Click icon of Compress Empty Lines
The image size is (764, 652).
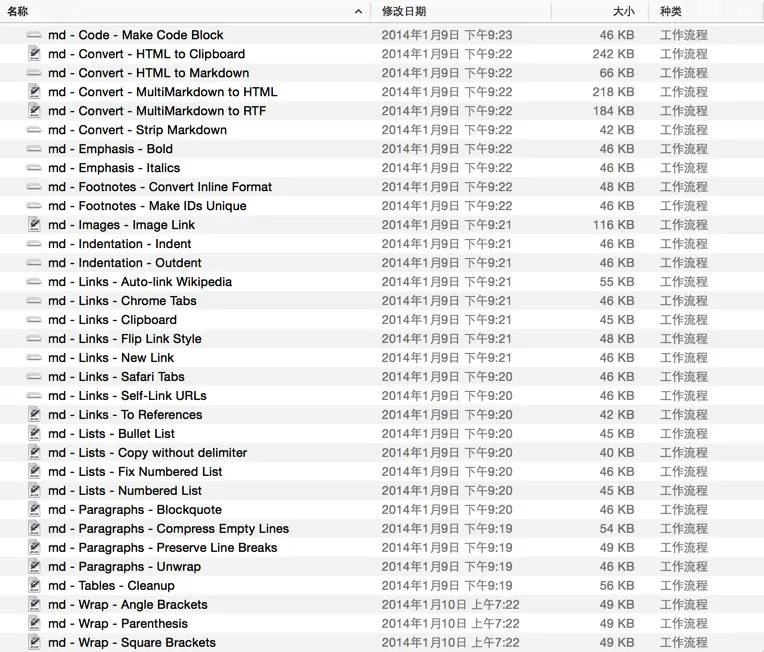click(x=34, y=529)
